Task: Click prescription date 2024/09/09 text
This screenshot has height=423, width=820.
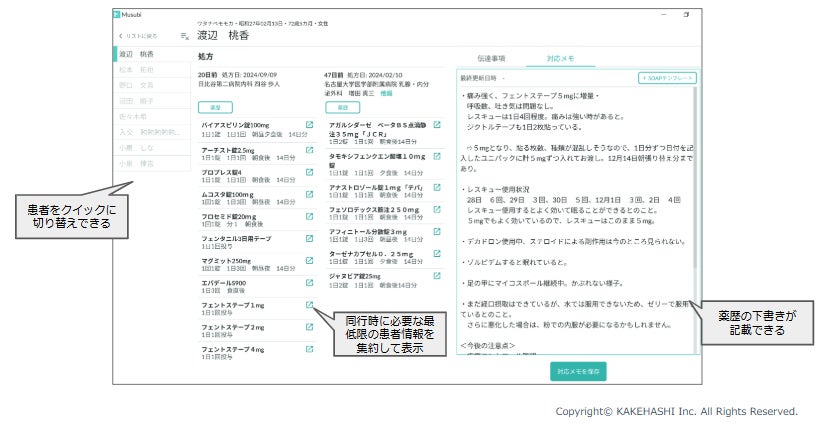Action: tap(249, 75)
